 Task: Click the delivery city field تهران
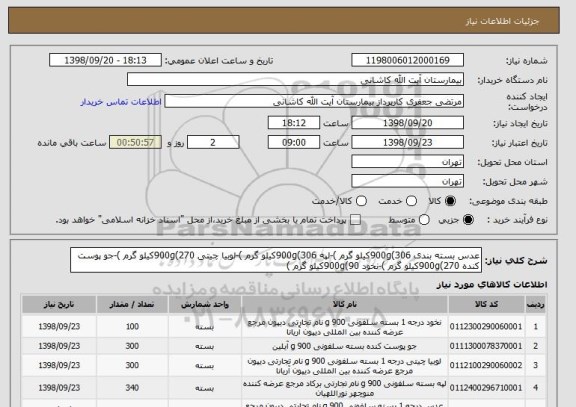coord(407,181)
